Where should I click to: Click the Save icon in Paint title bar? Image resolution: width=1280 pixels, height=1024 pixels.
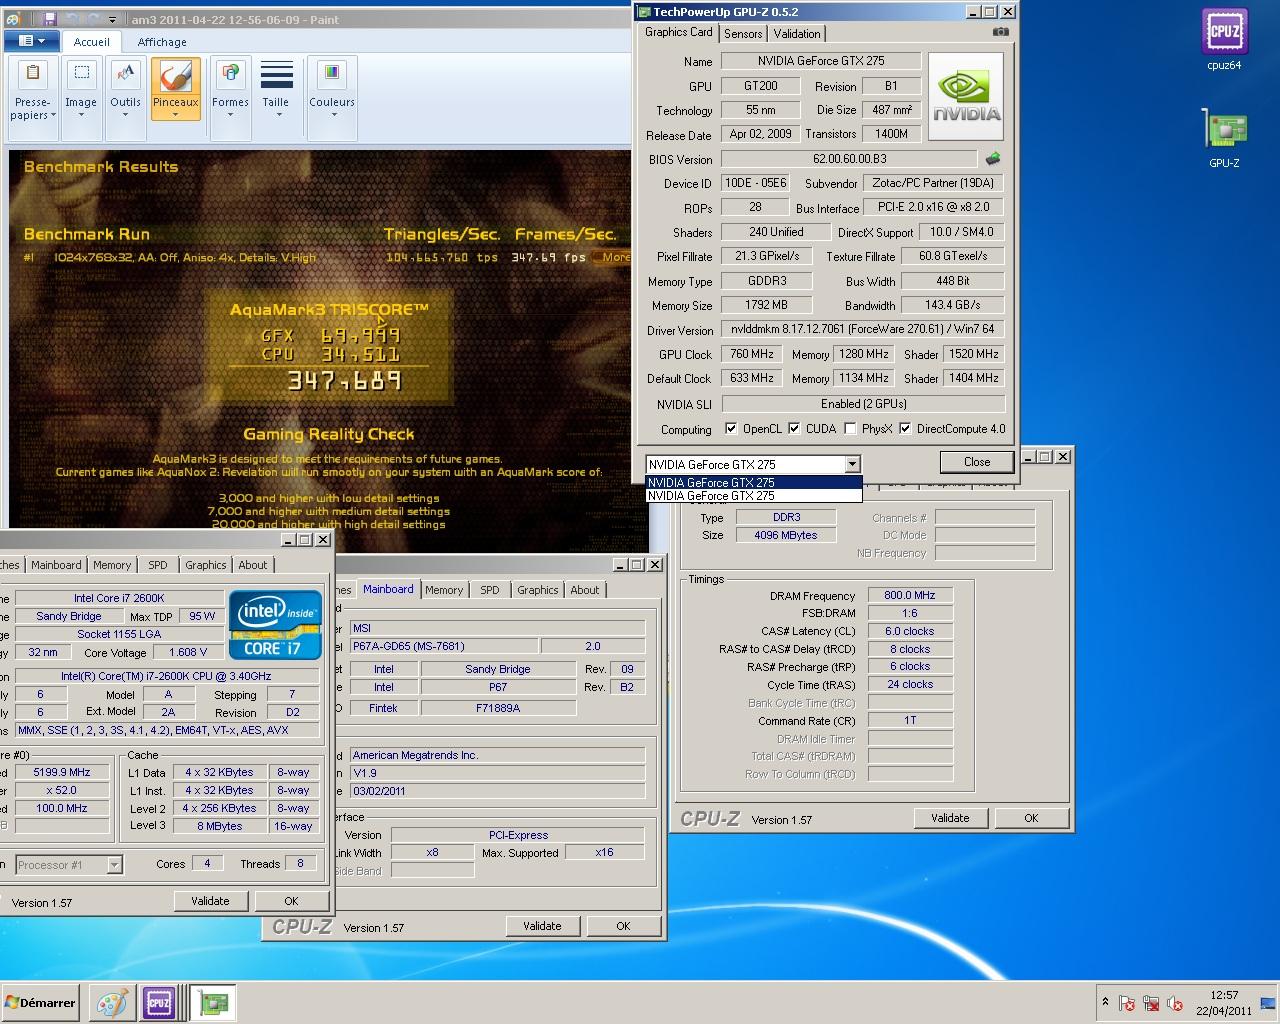tap(50, 19)
